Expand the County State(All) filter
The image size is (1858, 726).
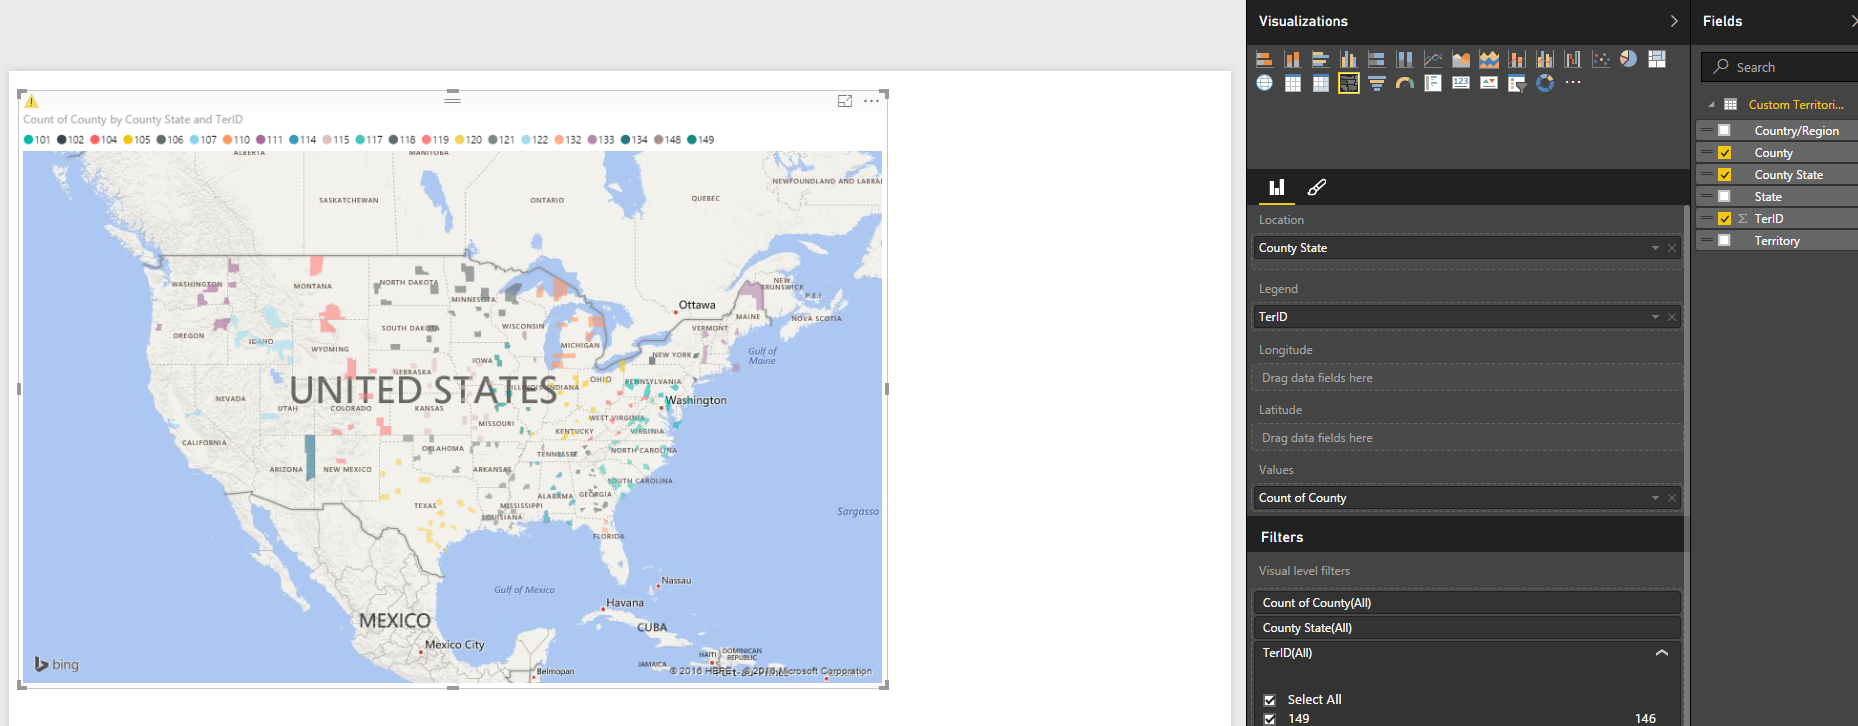pos(1467,628)
